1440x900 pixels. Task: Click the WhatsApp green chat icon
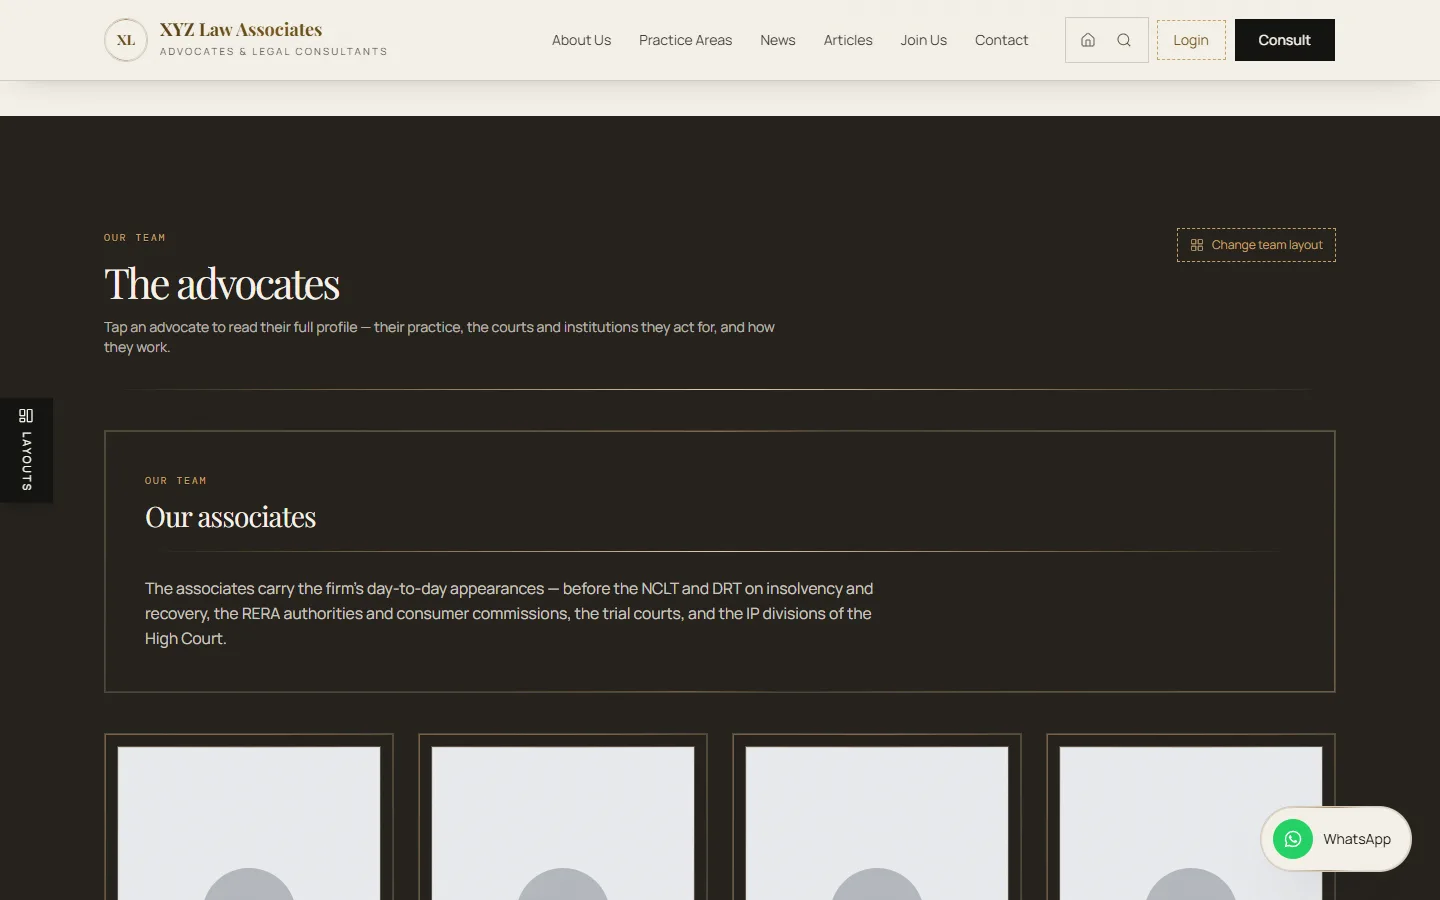[1293, 839]
